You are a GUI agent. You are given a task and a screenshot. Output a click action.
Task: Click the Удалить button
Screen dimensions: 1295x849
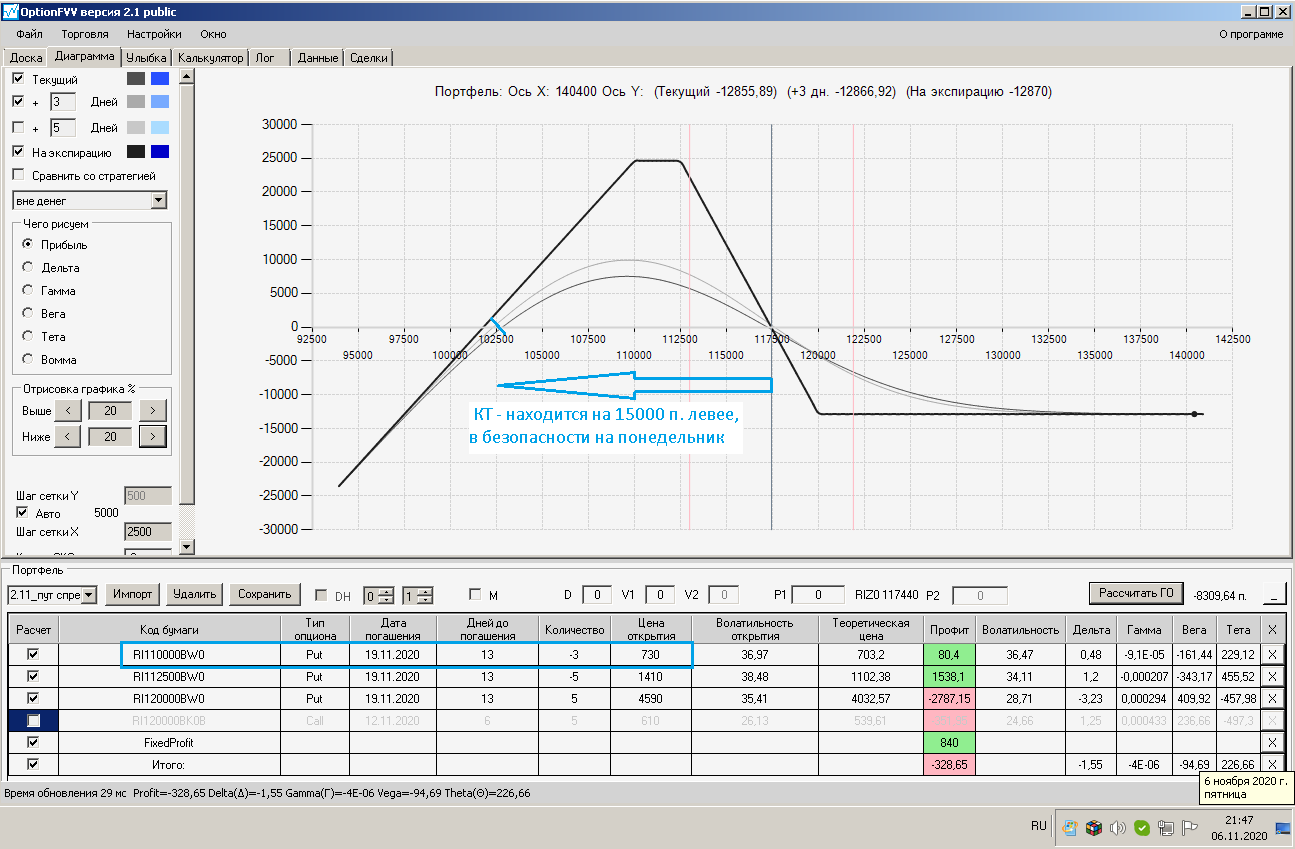194,594
